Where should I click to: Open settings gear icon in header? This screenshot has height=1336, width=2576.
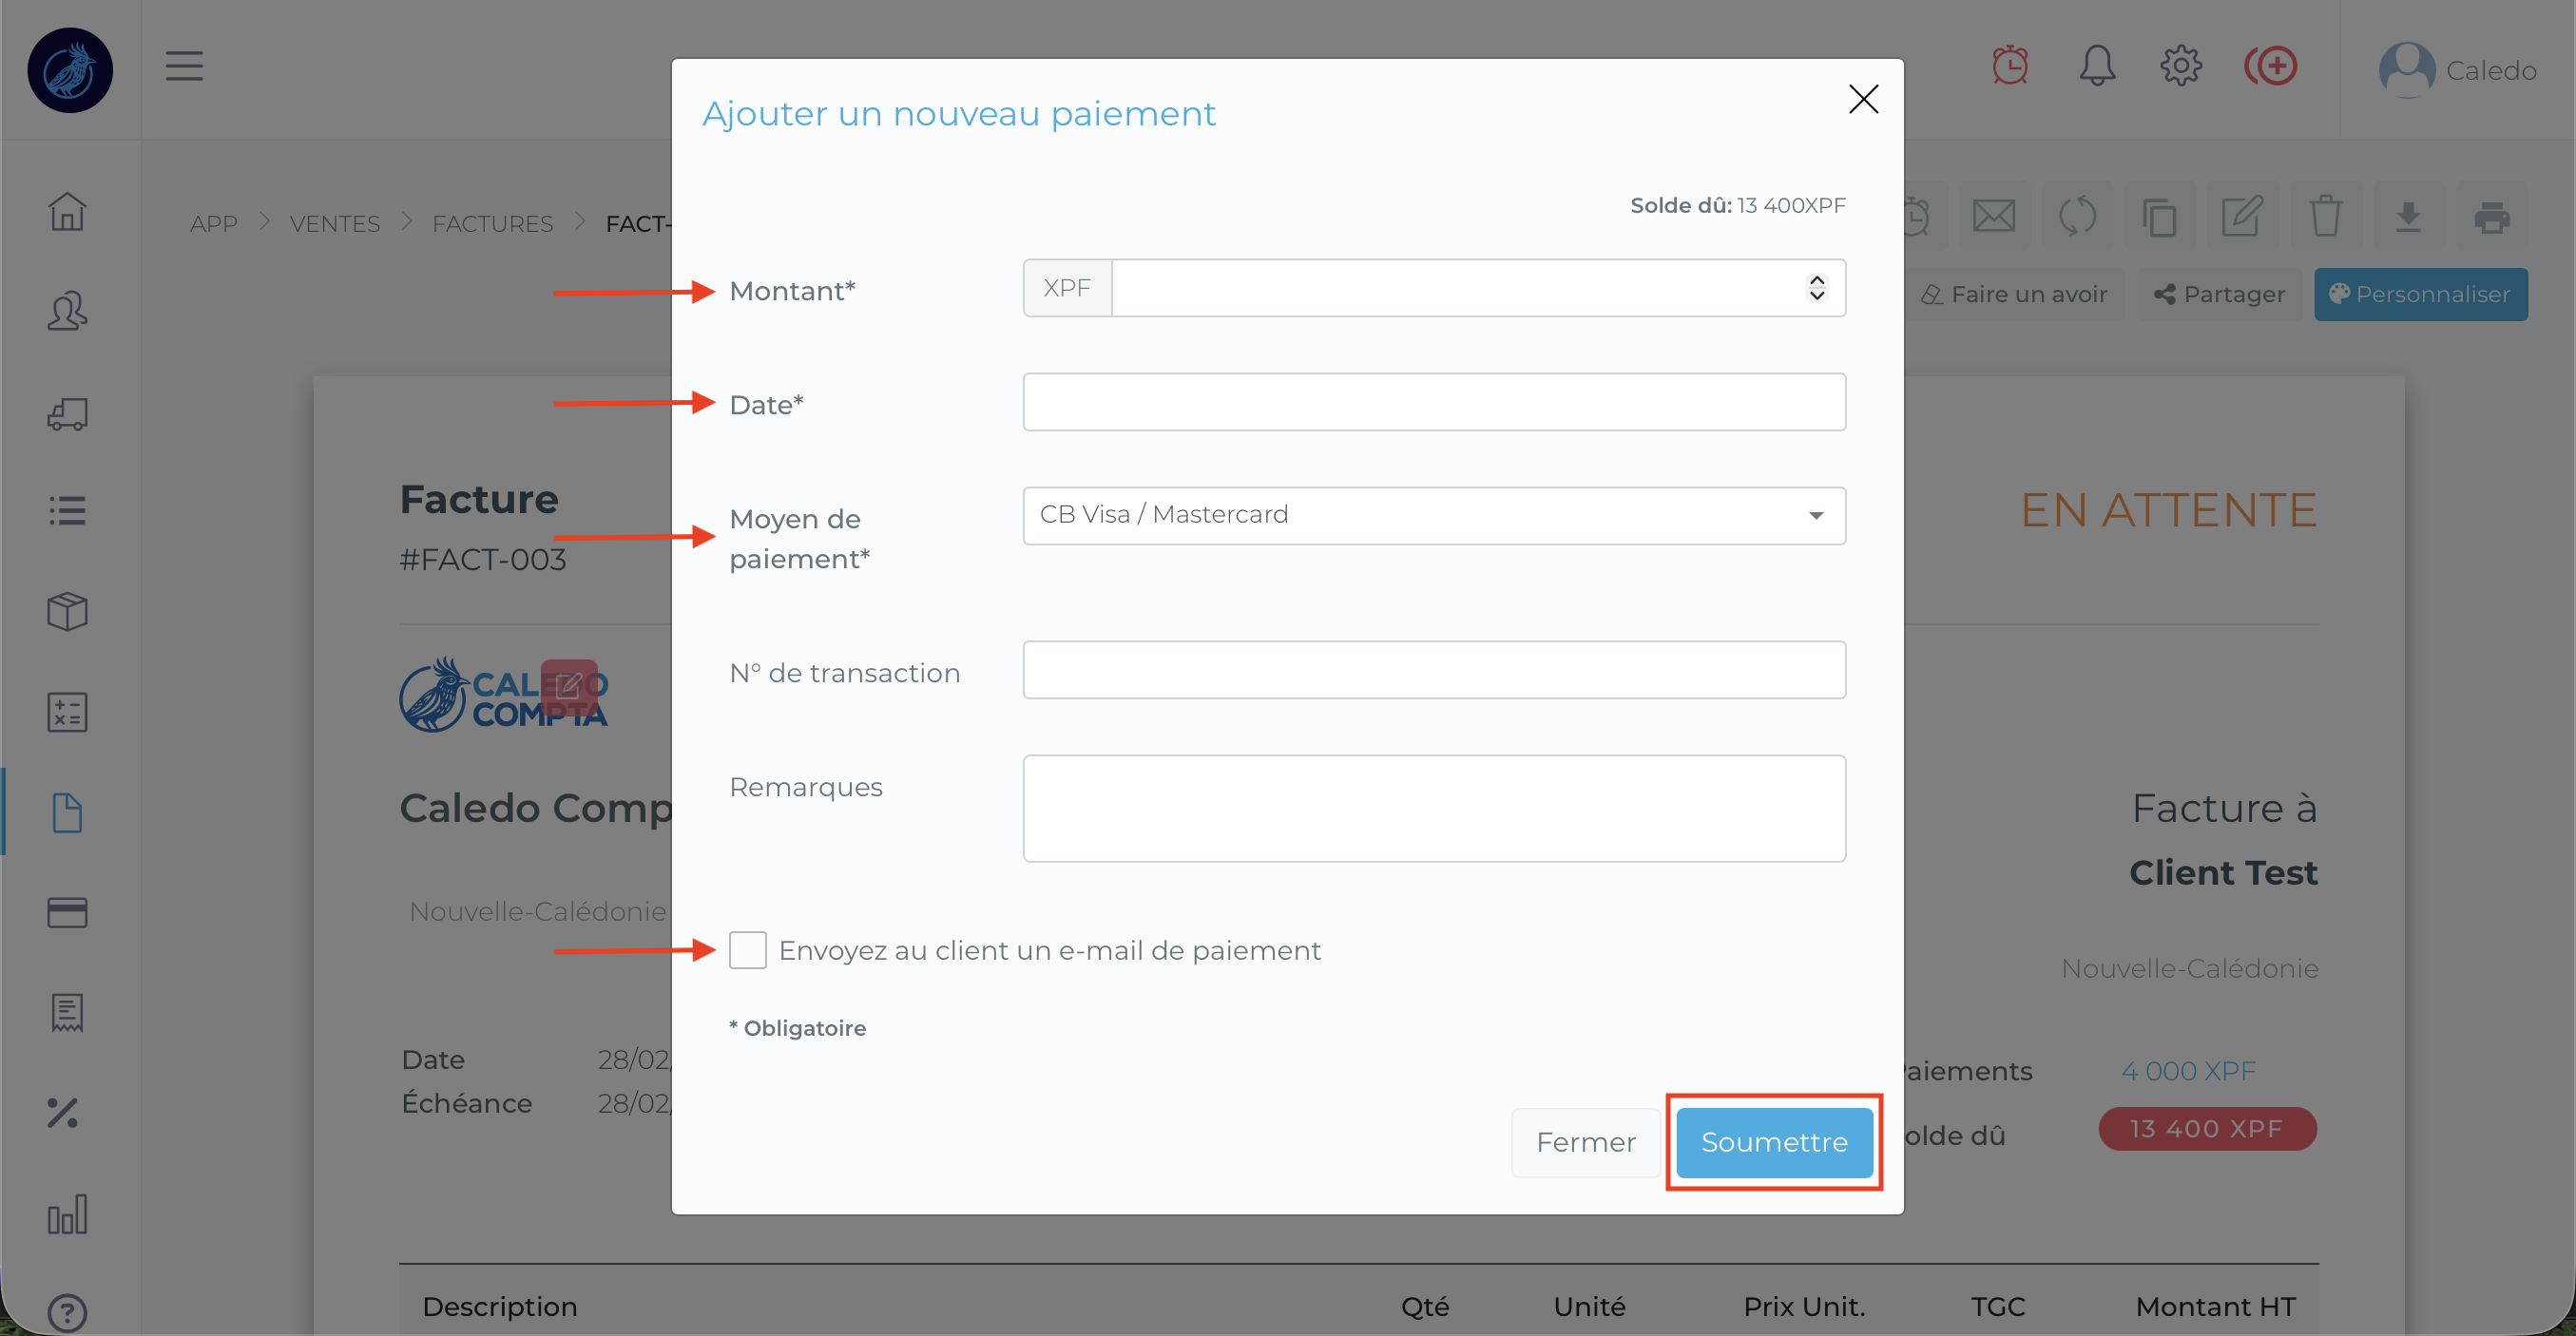pyautogui.click(x=2180, y=67)
